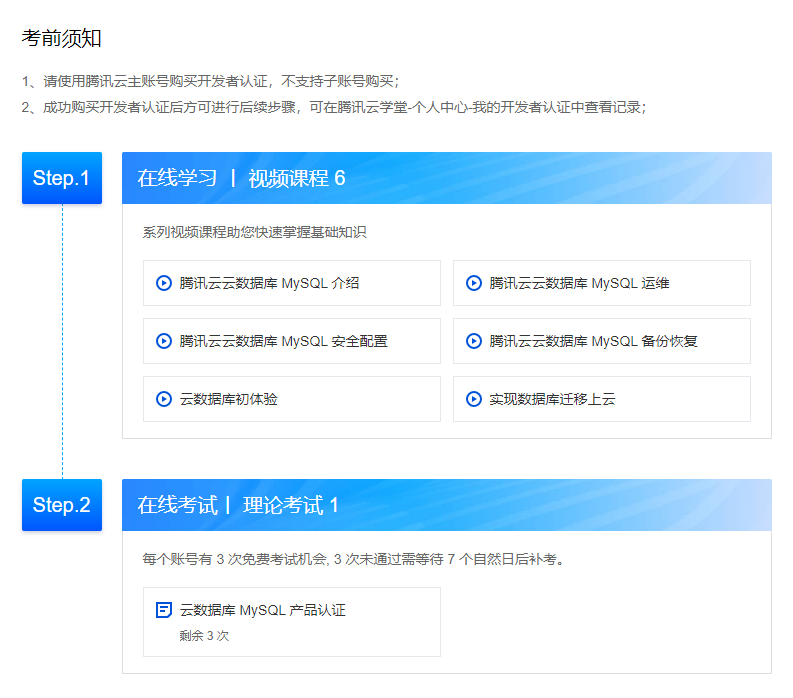
Task: Click the Step.1 badge
Action: (62, 178)
